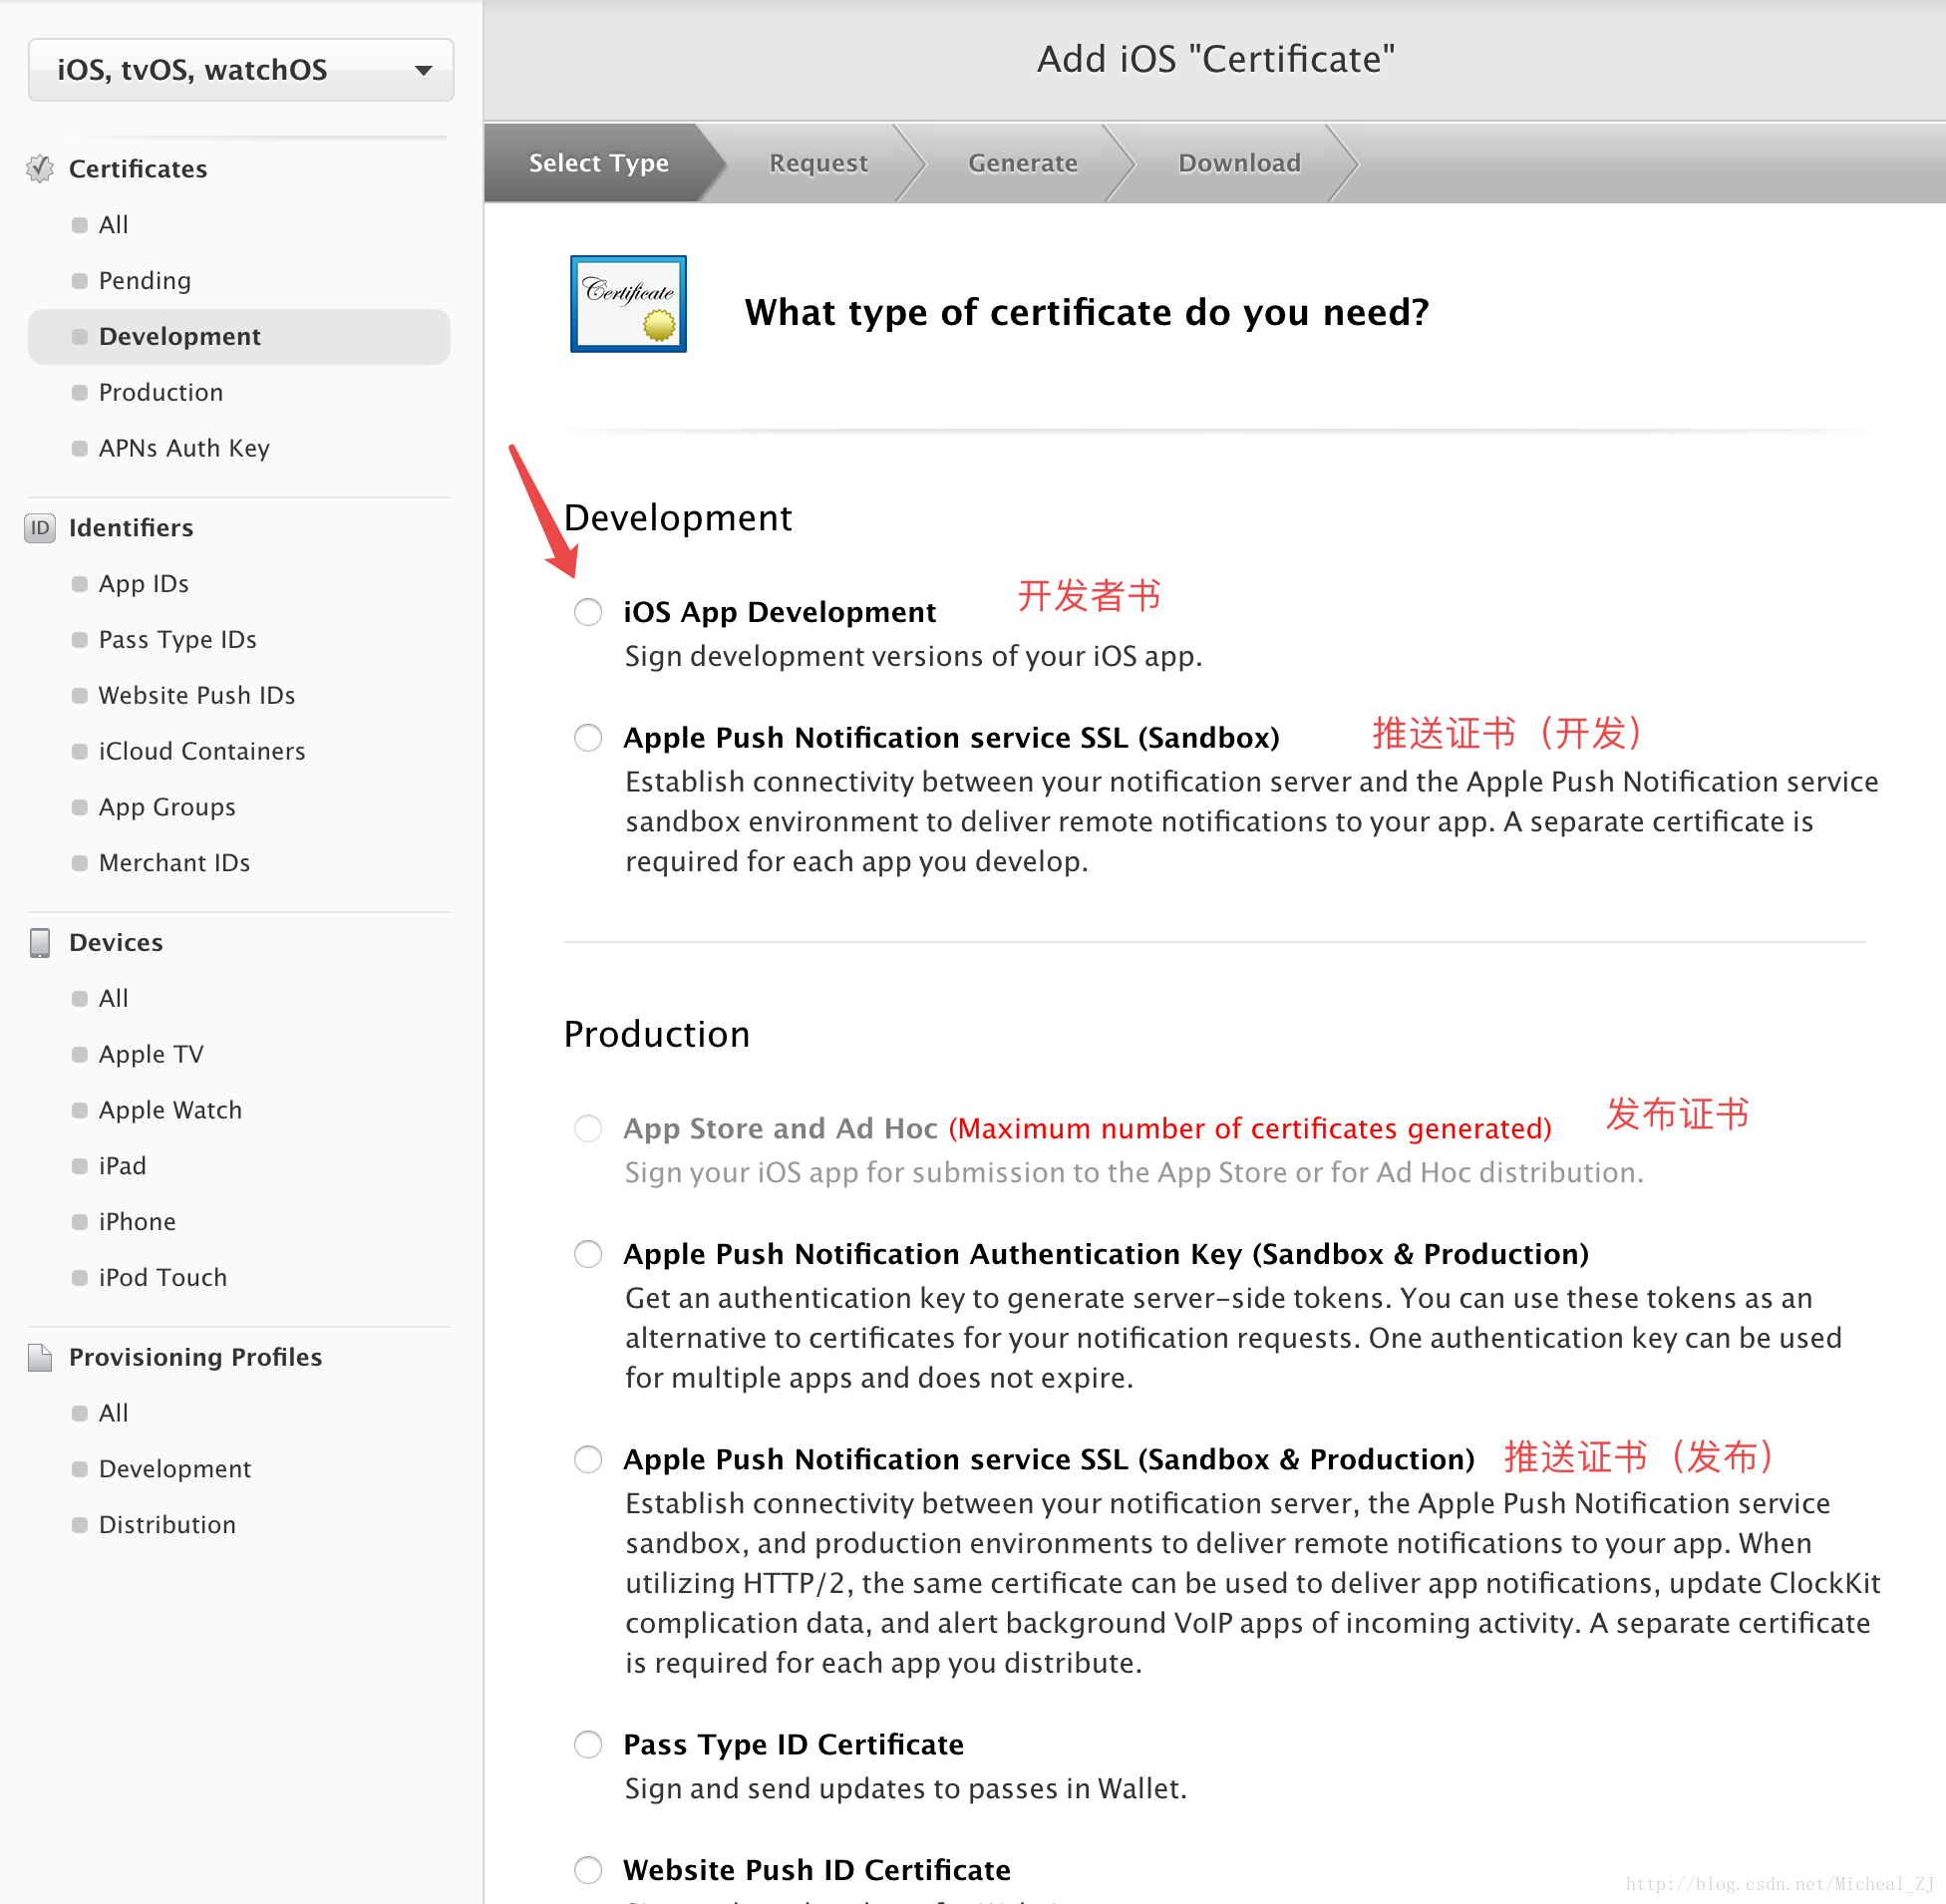Open All under Certificates

click(x=113, y=225)
